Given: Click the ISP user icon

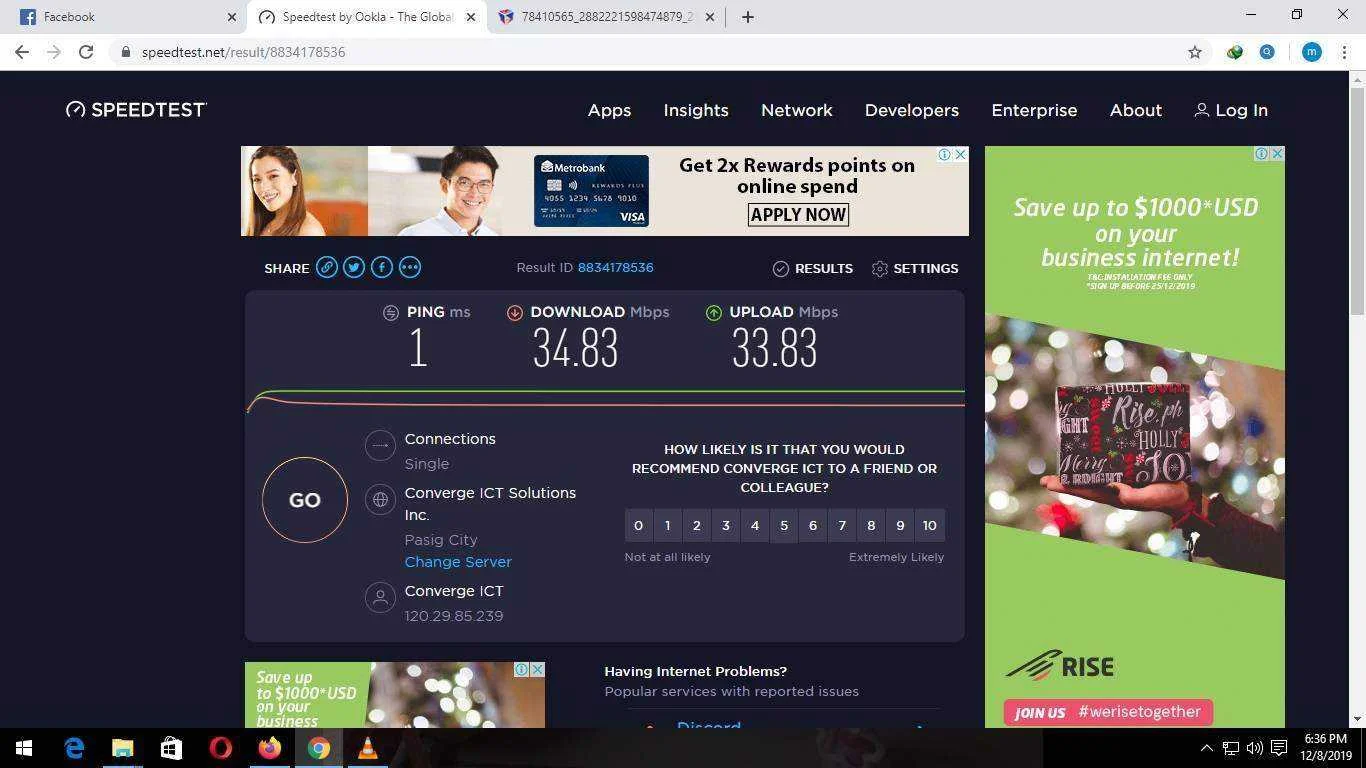Looking at the screenshot, I should (x=380, y=598).
